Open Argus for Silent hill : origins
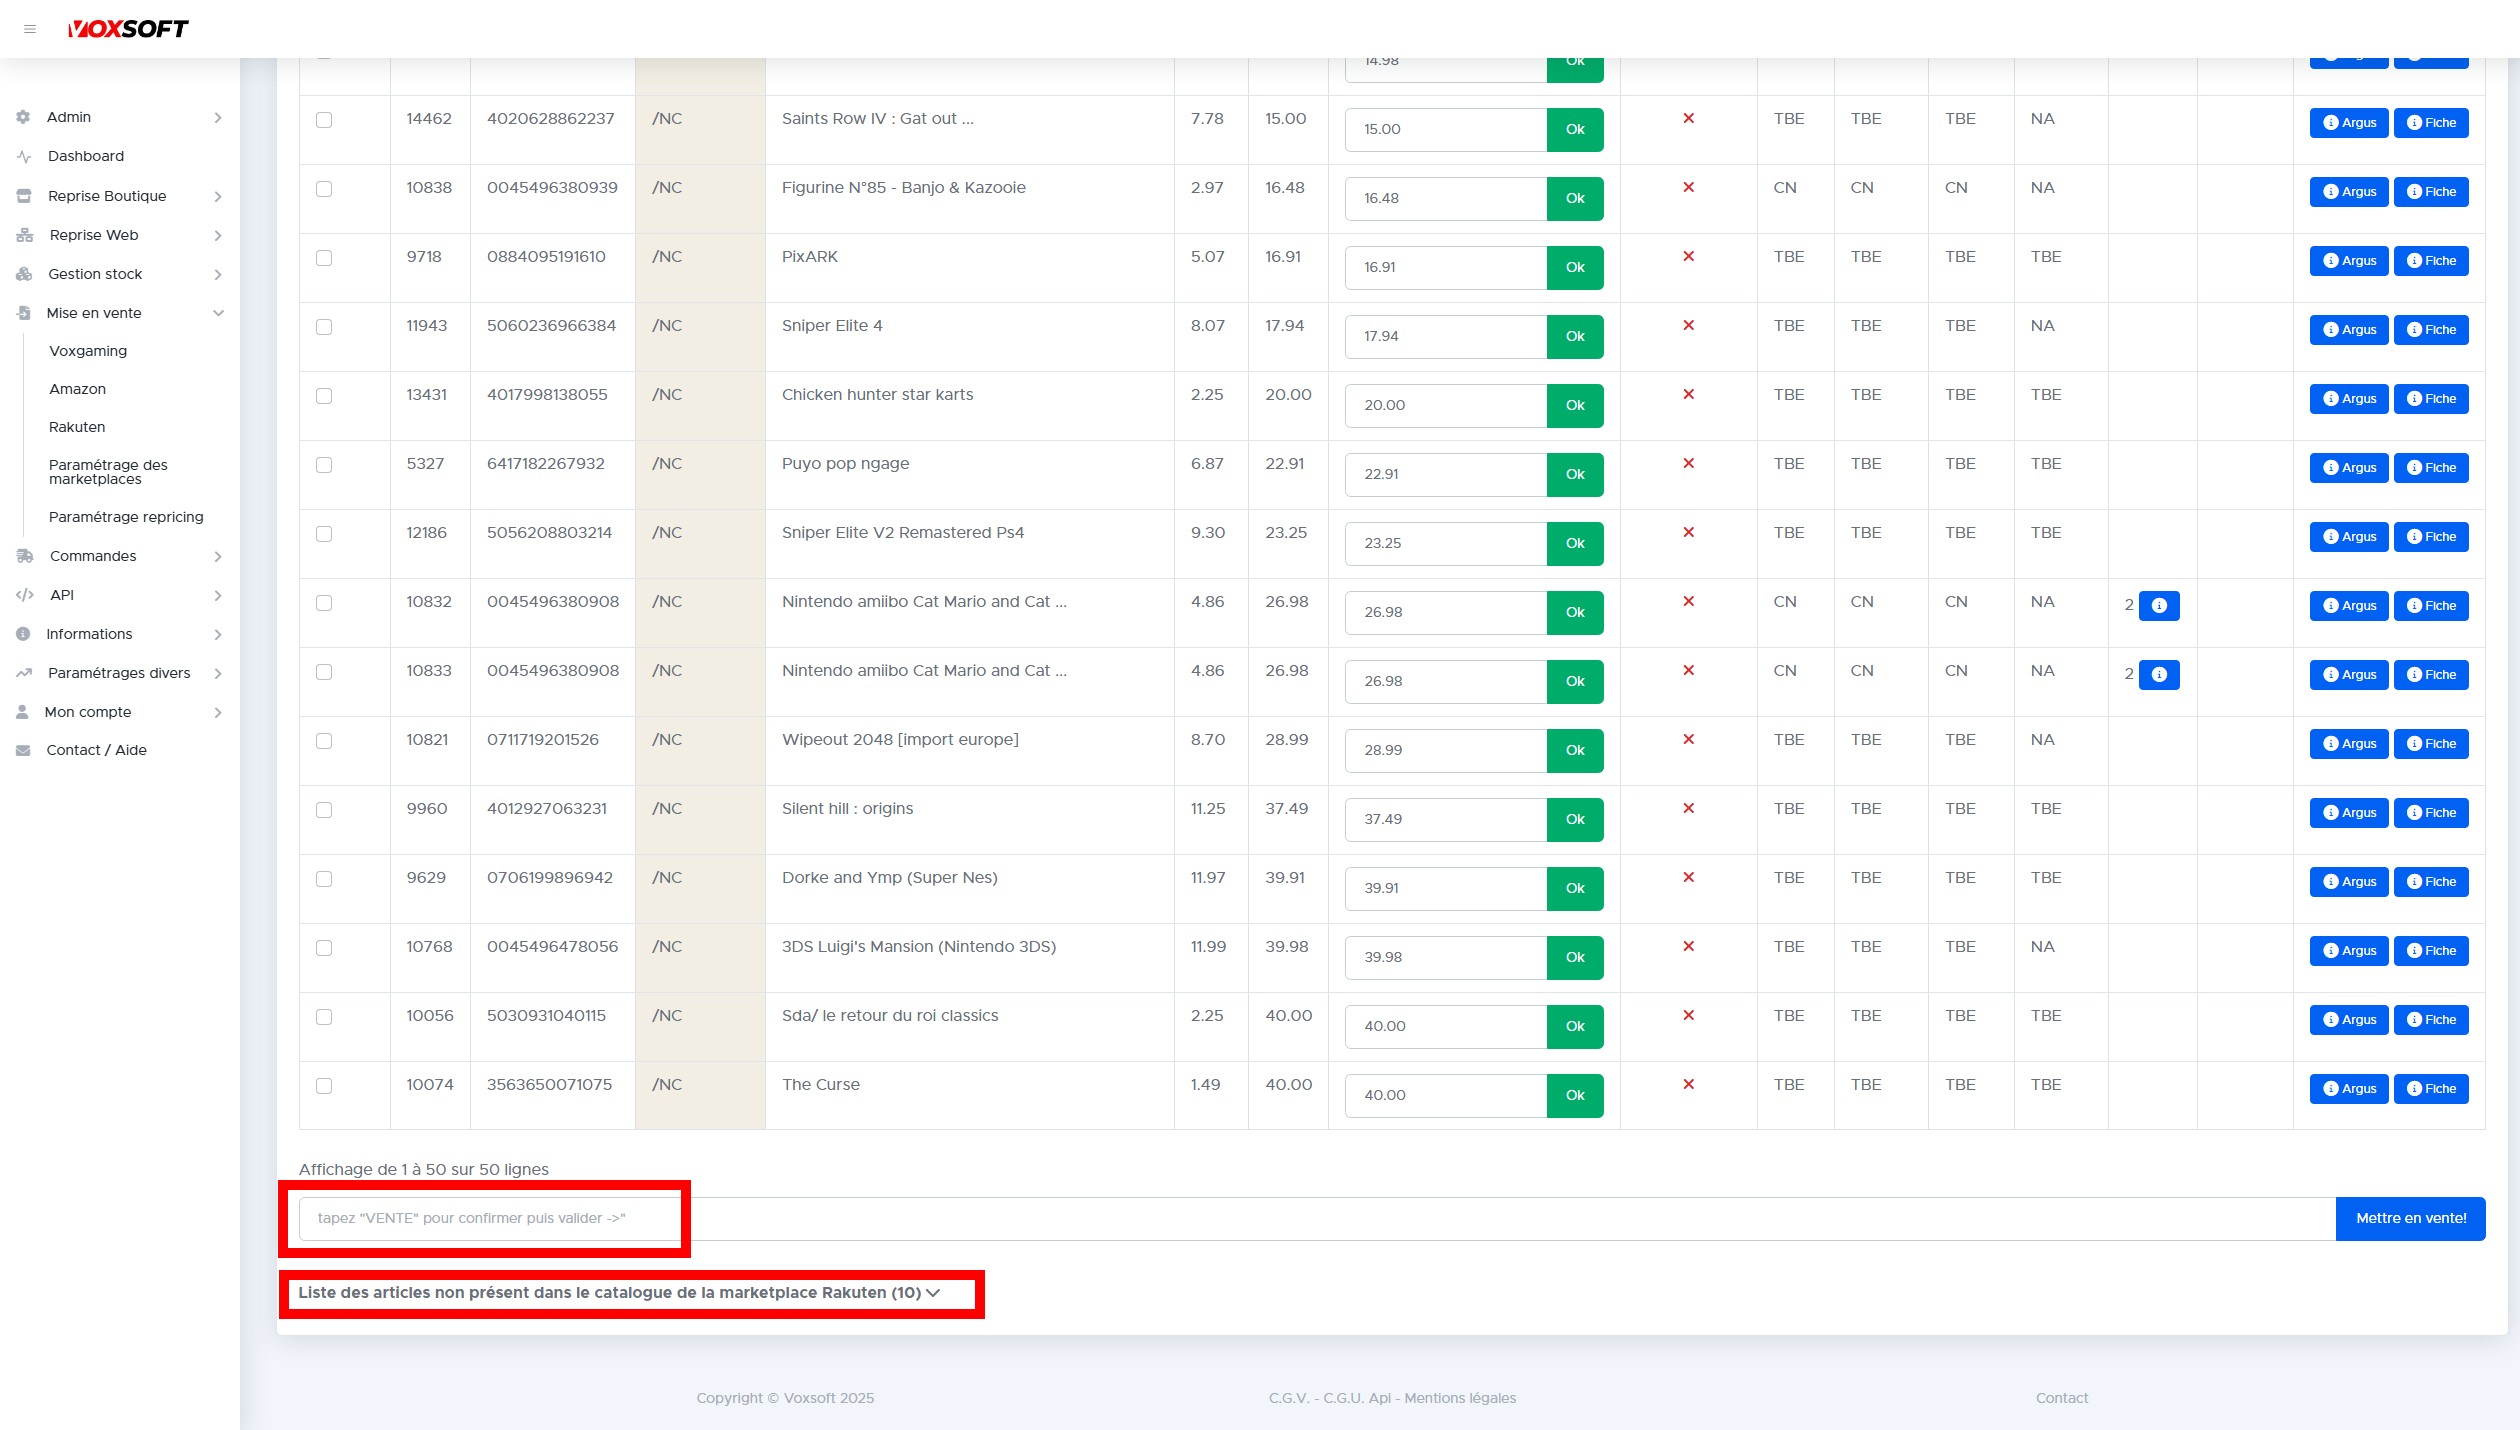The height and width of the screenshot is (1430, 2520). (x=2348, y=813)
